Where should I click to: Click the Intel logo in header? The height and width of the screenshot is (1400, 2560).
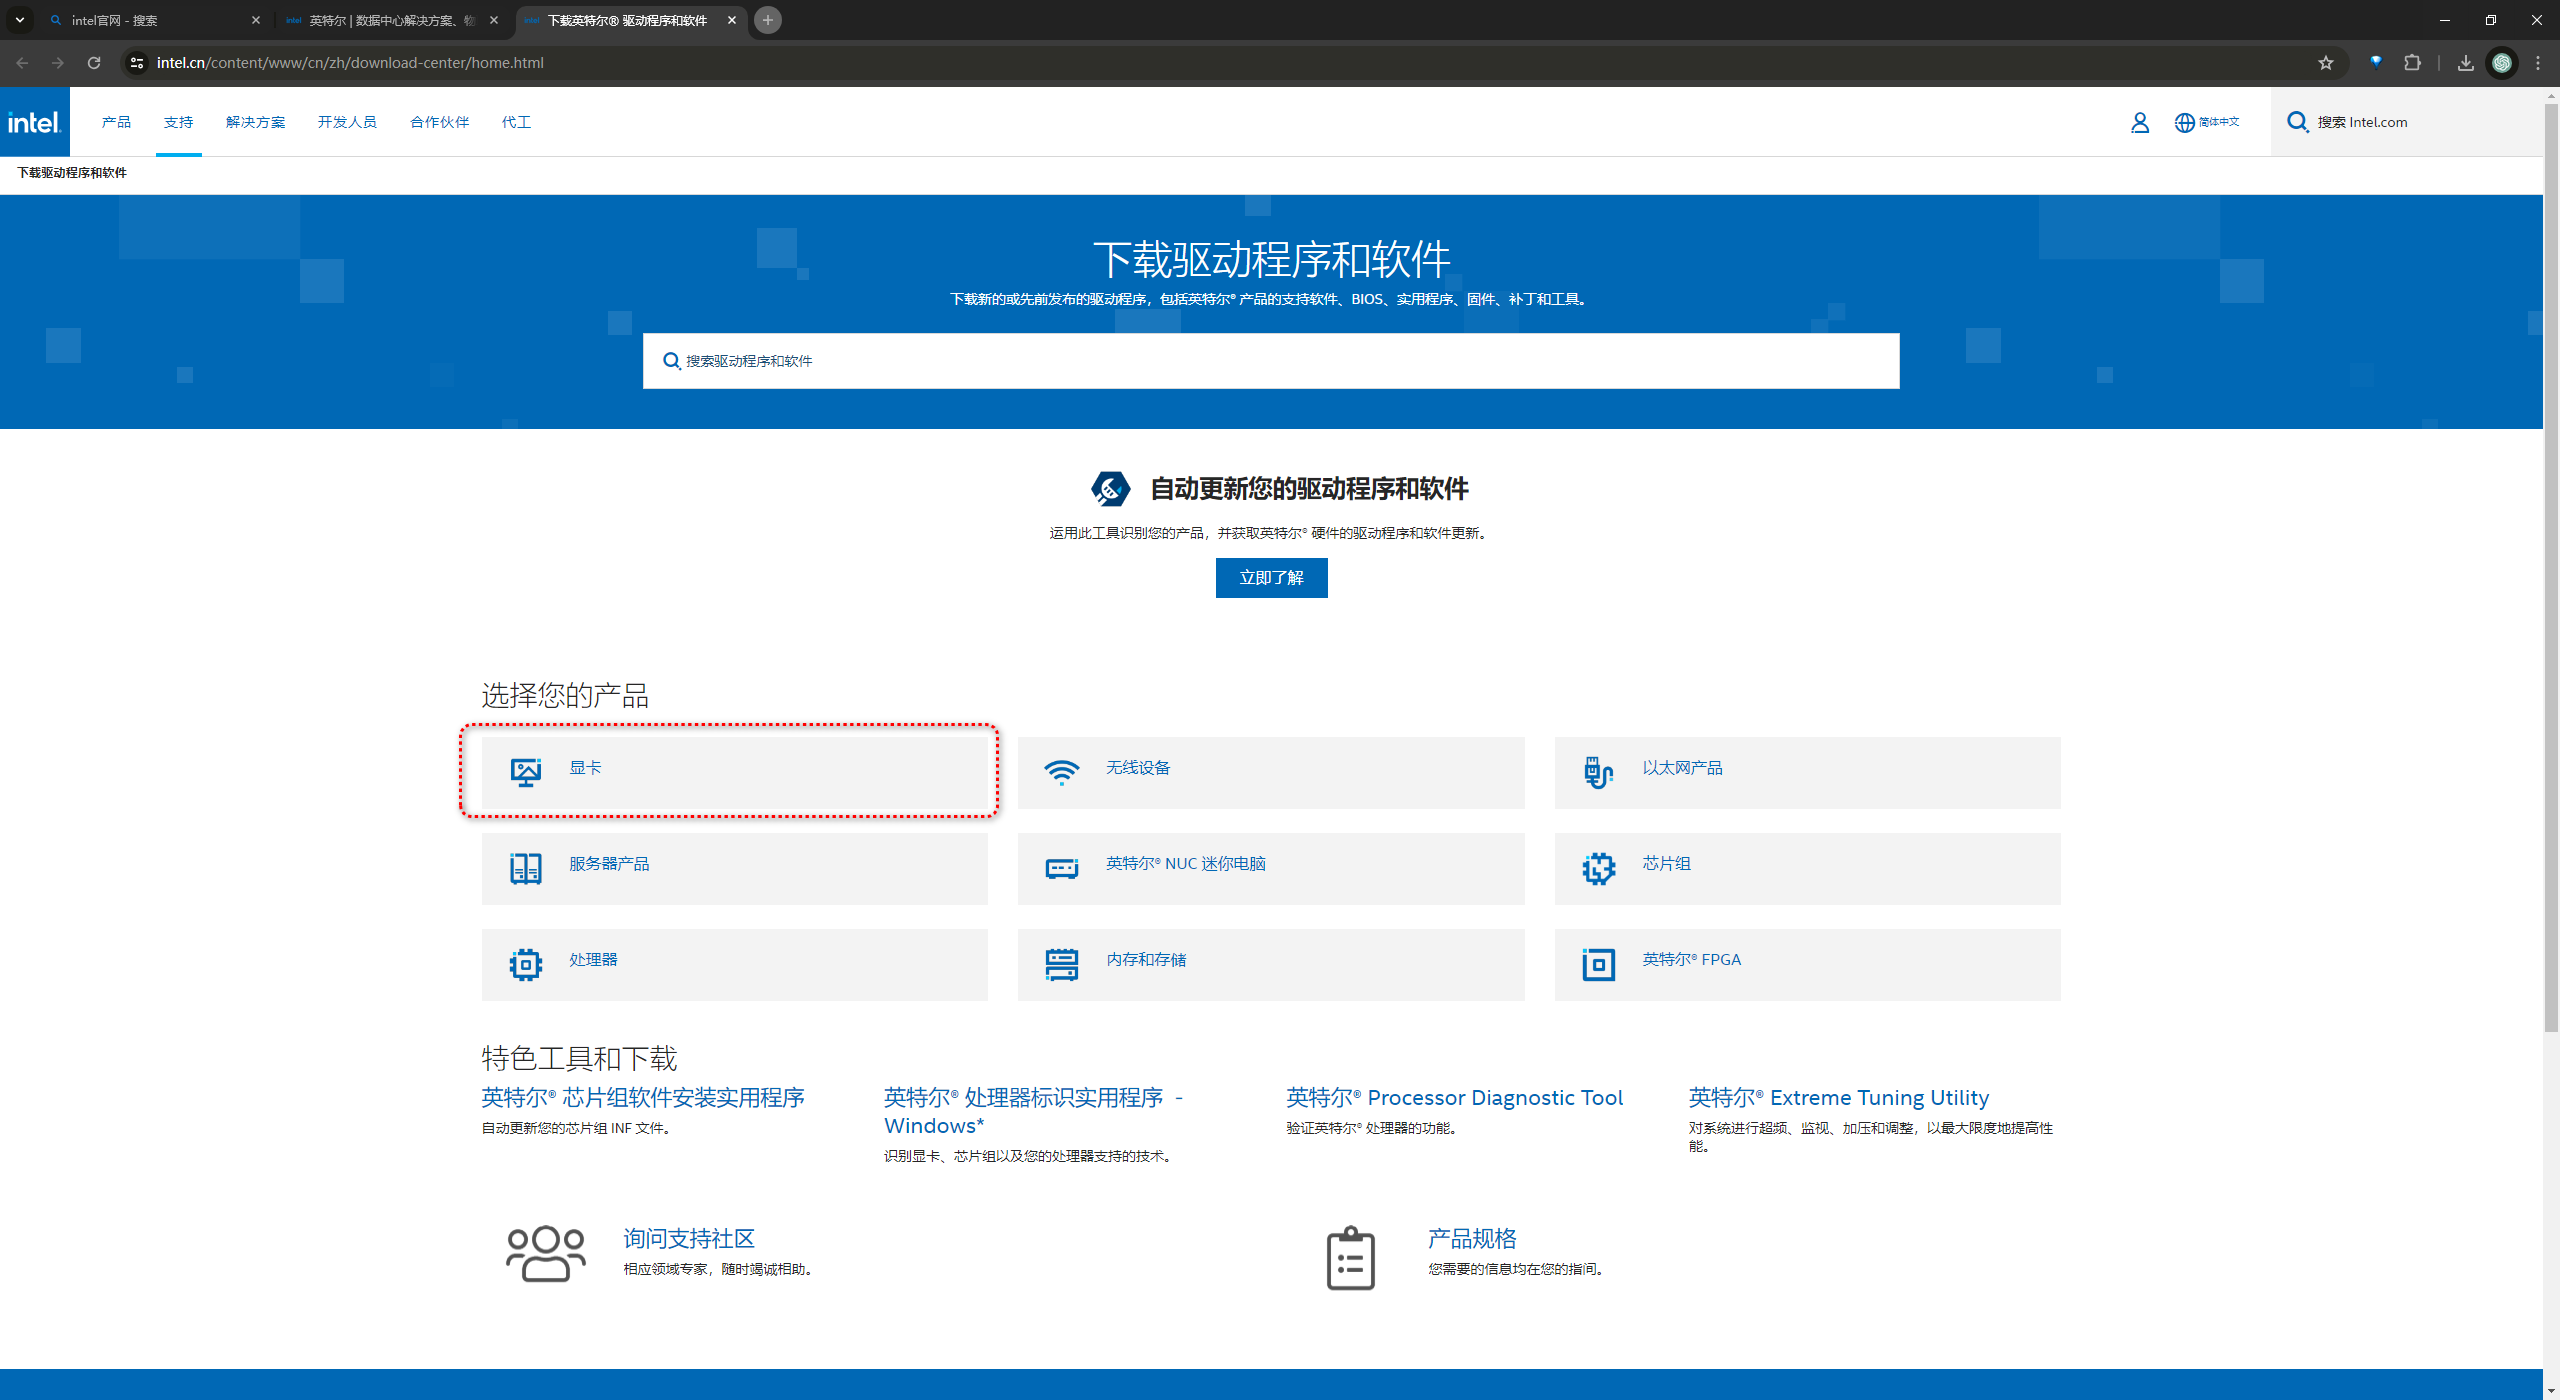click(35, 122)
